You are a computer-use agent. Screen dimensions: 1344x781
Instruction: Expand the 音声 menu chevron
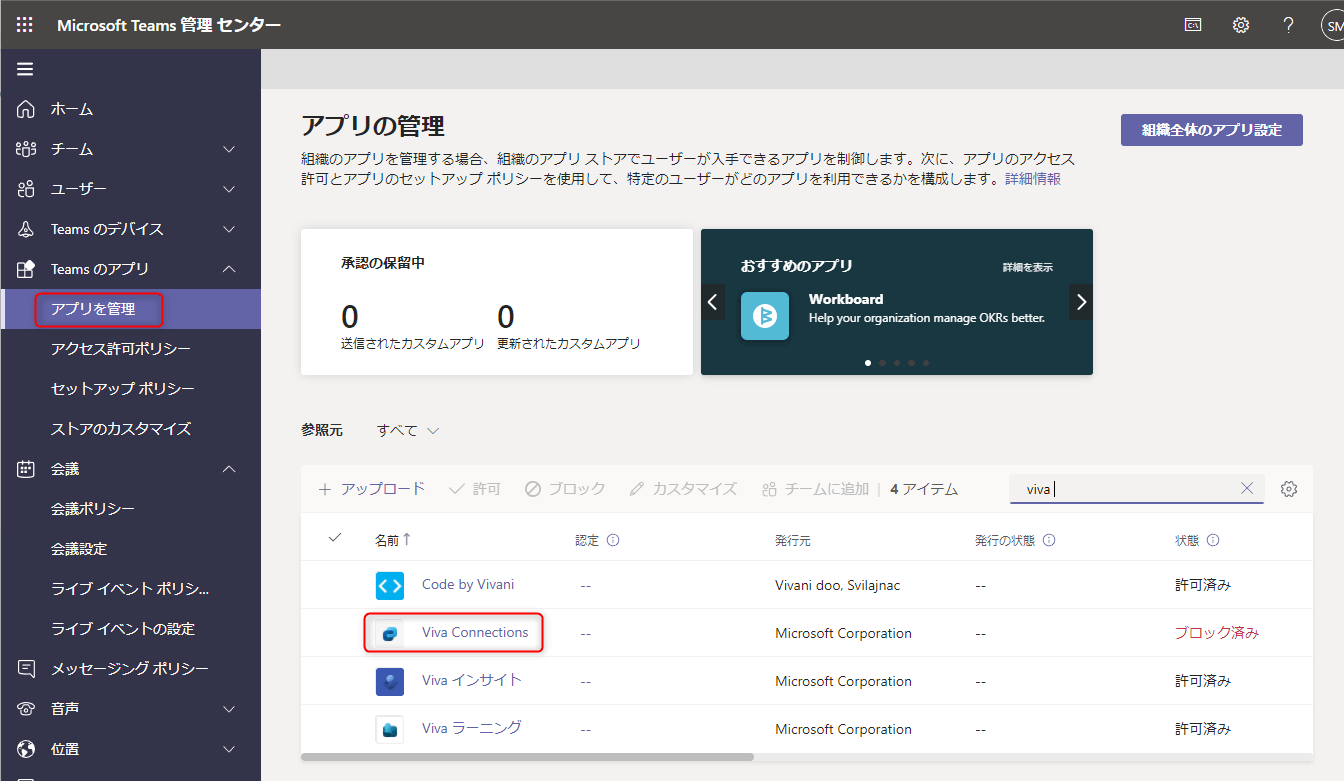click(x=229, y=709)
